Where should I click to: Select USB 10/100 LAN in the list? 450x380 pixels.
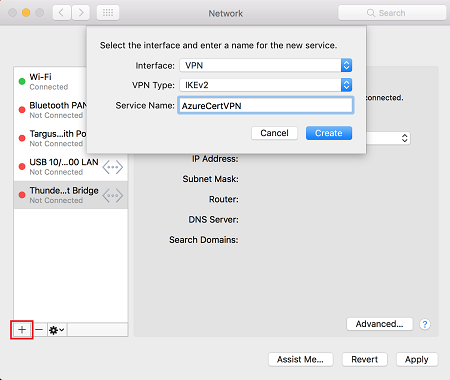[71, 167]
